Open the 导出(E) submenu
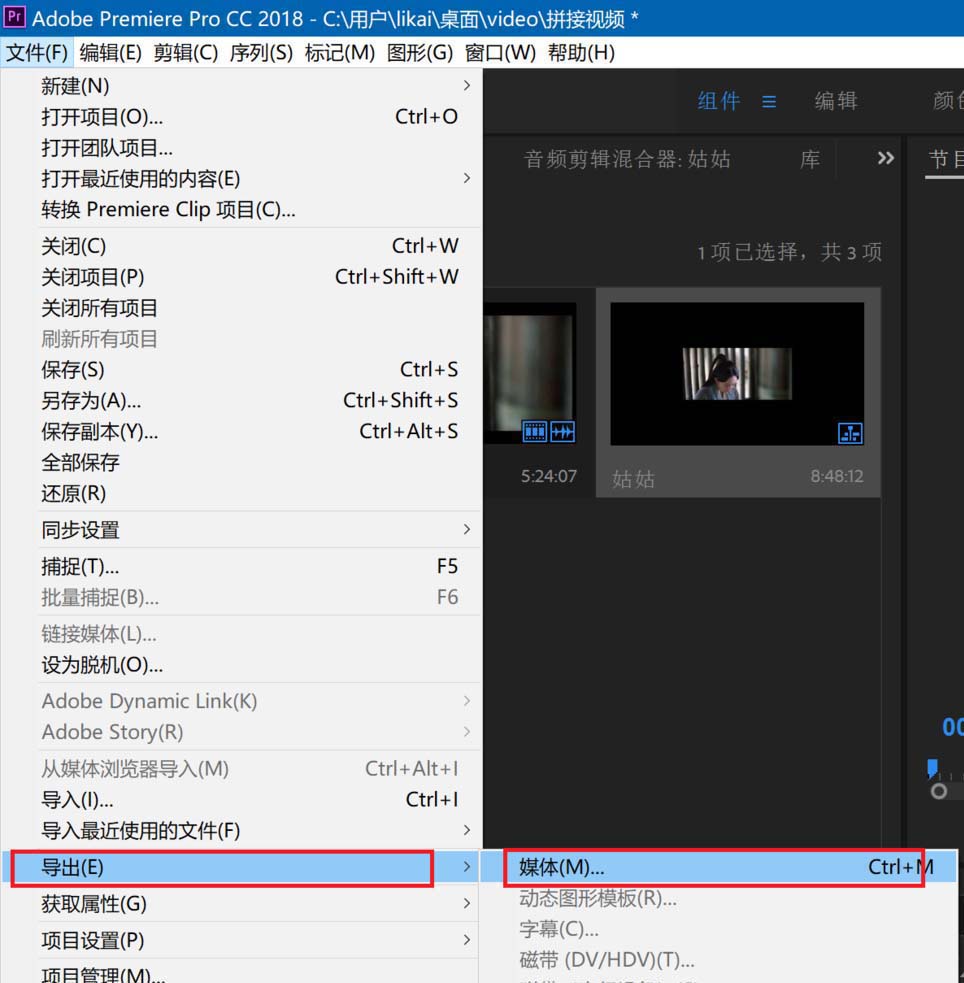This screenshot has width=964, height=983. pos(242,867)
